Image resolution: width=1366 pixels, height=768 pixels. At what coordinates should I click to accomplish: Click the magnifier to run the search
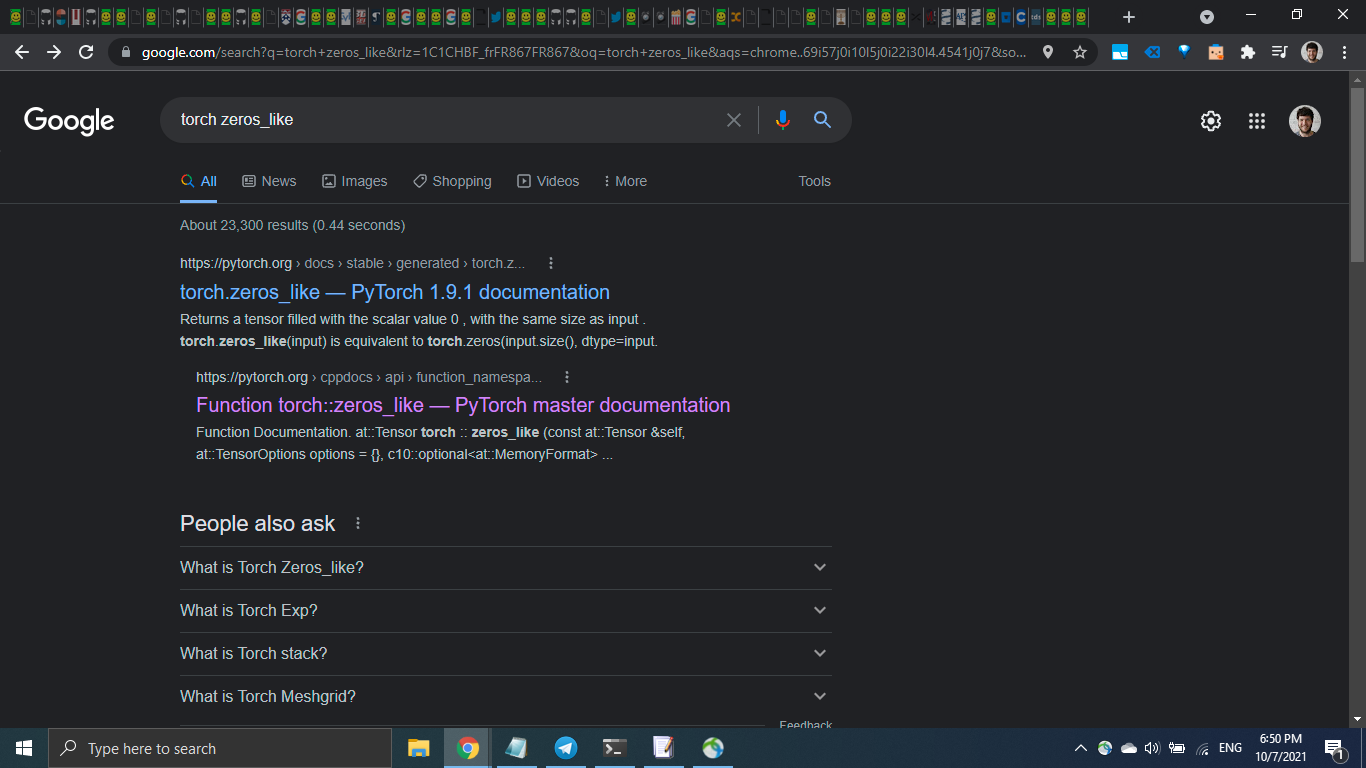coord(822,119)
